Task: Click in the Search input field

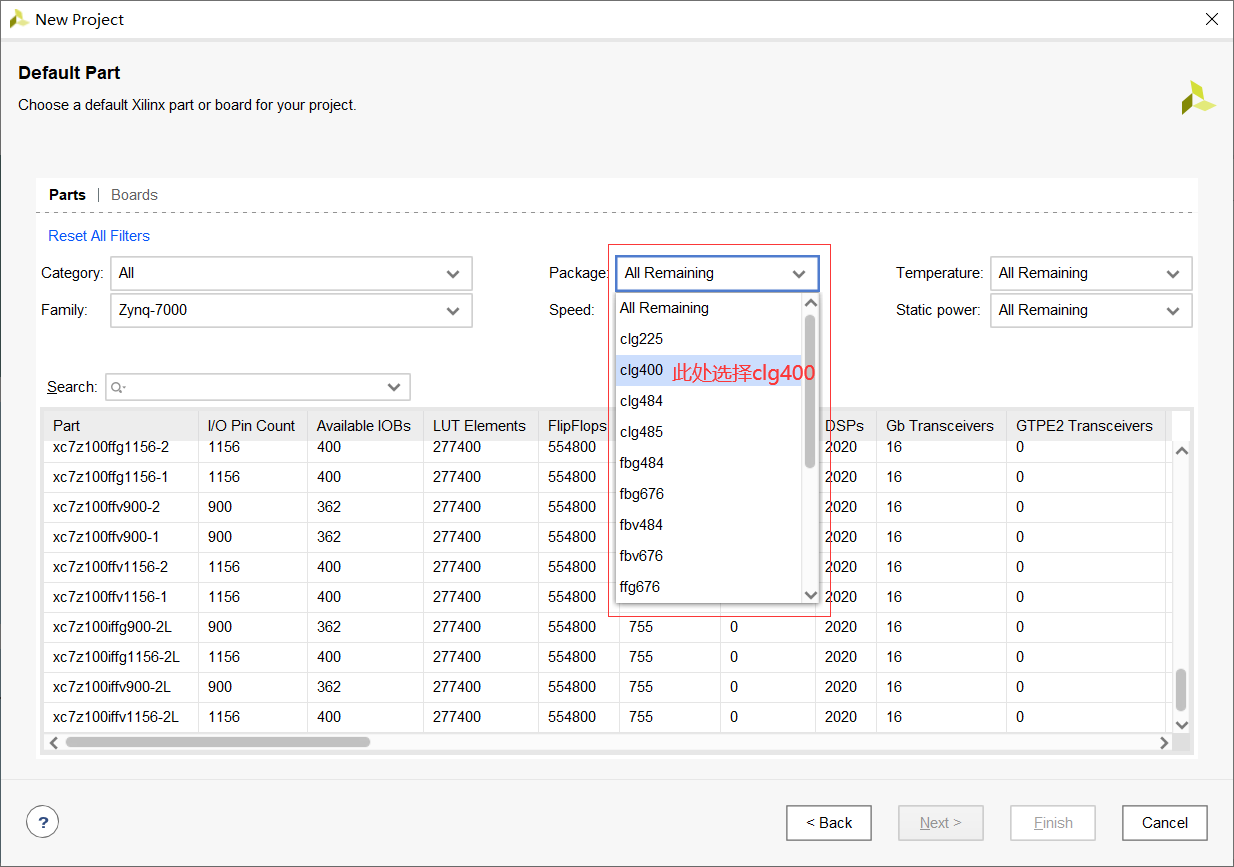Action: (258, 387)
